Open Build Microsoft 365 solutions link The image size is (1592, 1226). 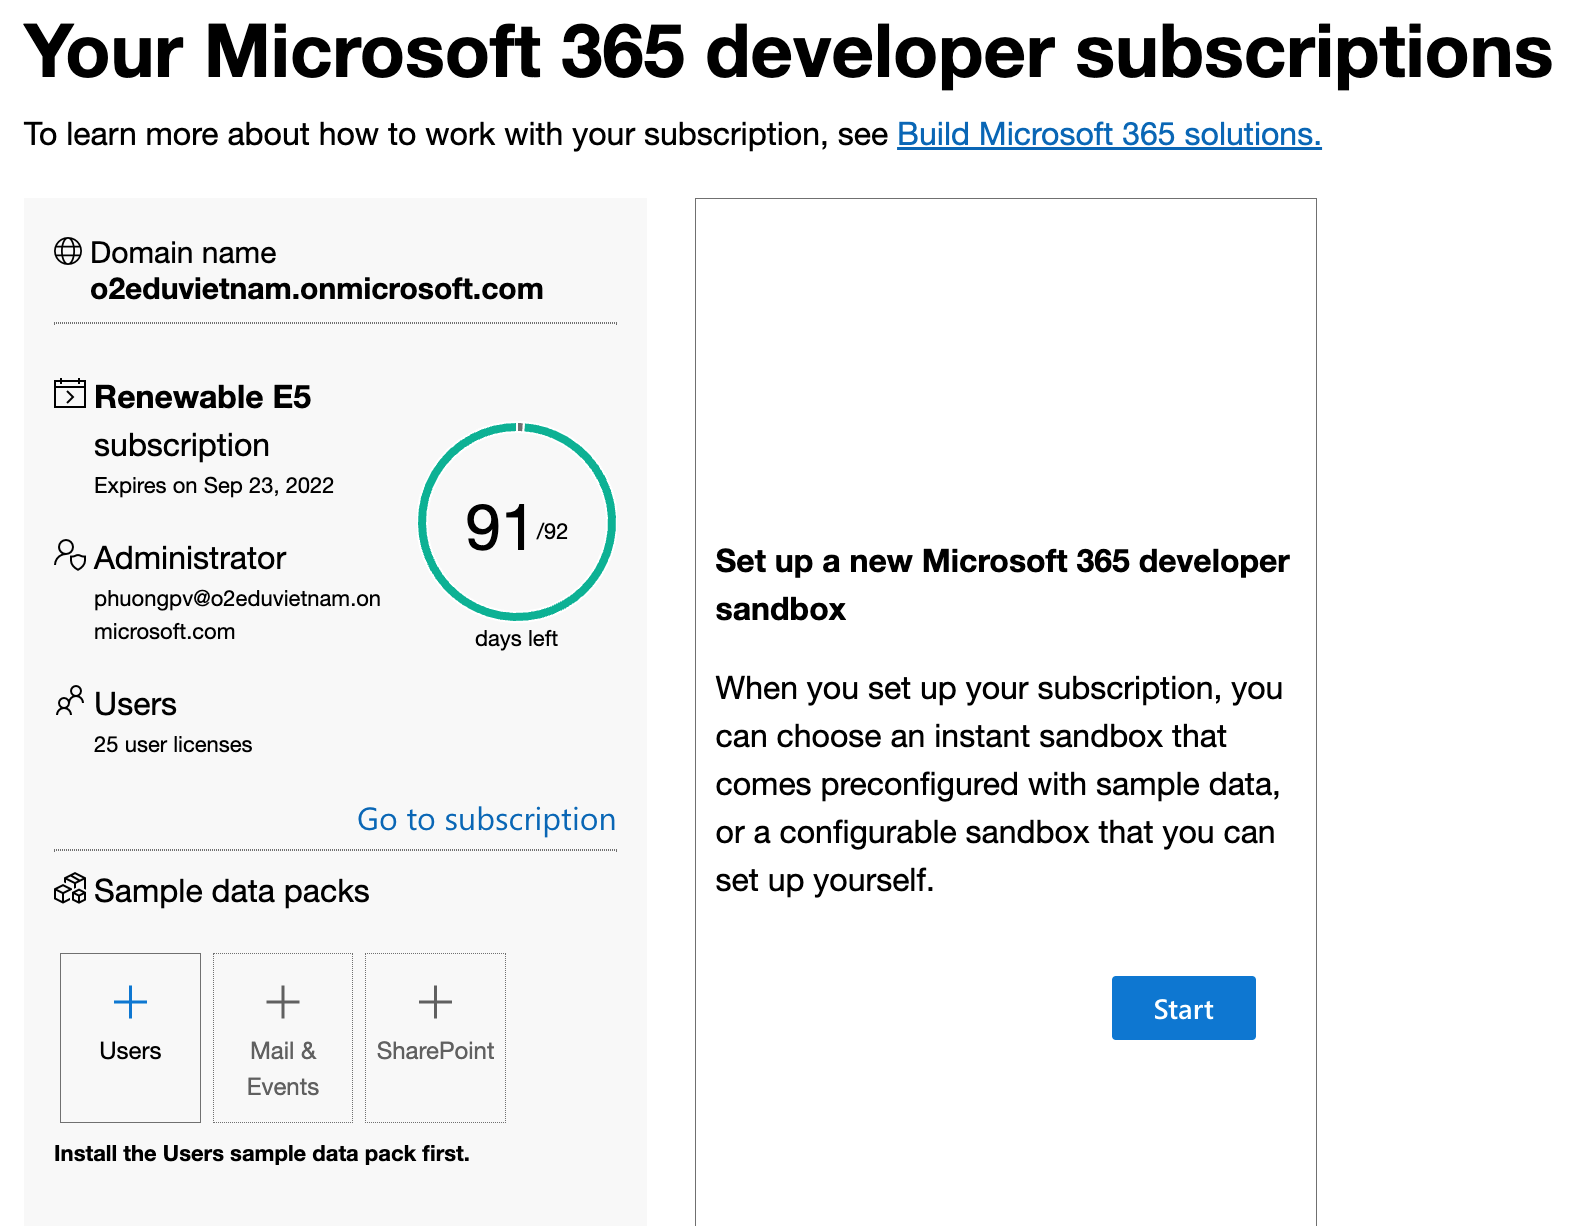click(1109, 134)
